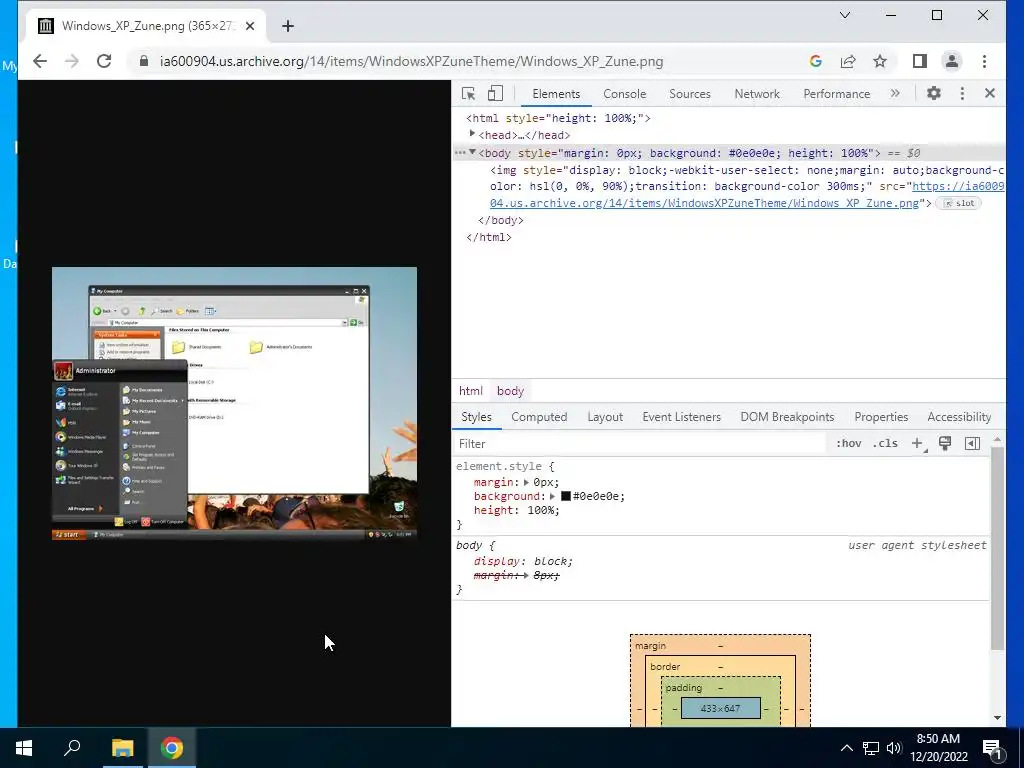Toggle rendering emulations paintbrush icon

[x=944, y=443]
